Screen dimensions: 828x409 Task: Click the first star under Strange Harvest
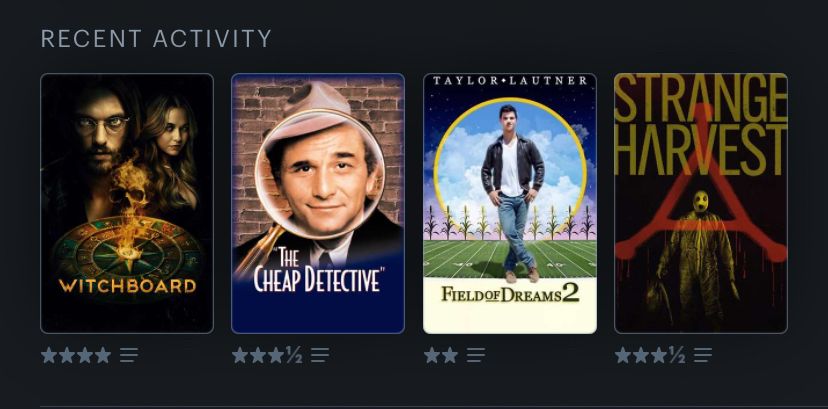tap(623, 355)
